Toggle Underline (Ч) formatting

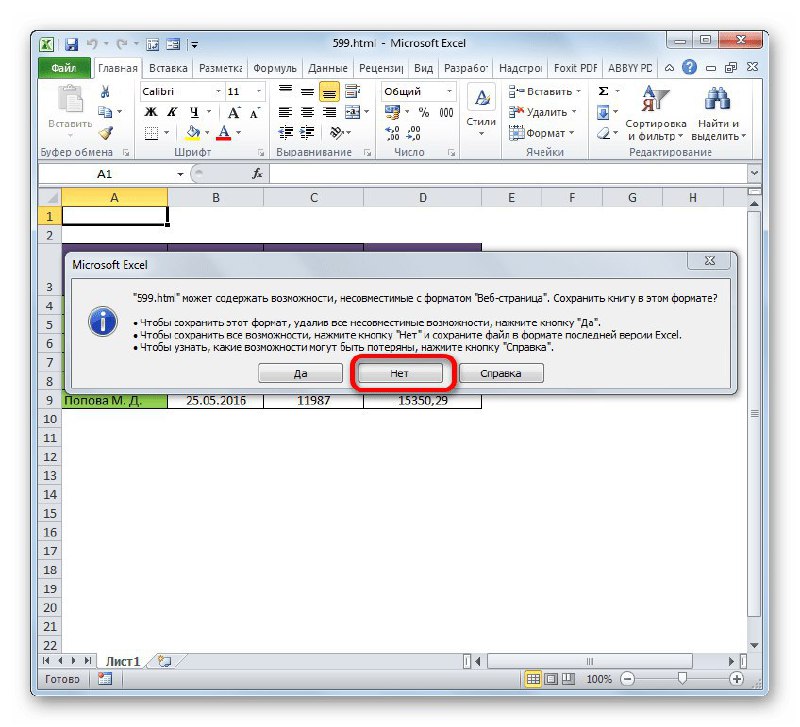pyautogui.click(x=194, y=112)
